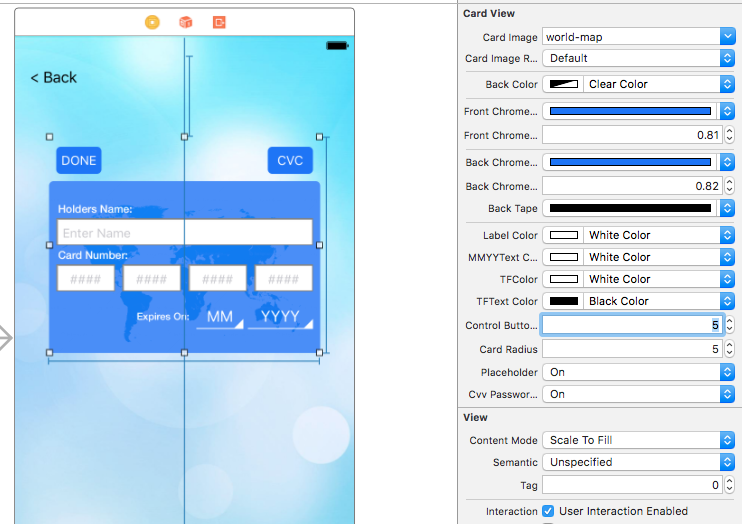Screen dimensions: 742x524
Task: Click the Holders Name: label
Action: tap(95, 209)
